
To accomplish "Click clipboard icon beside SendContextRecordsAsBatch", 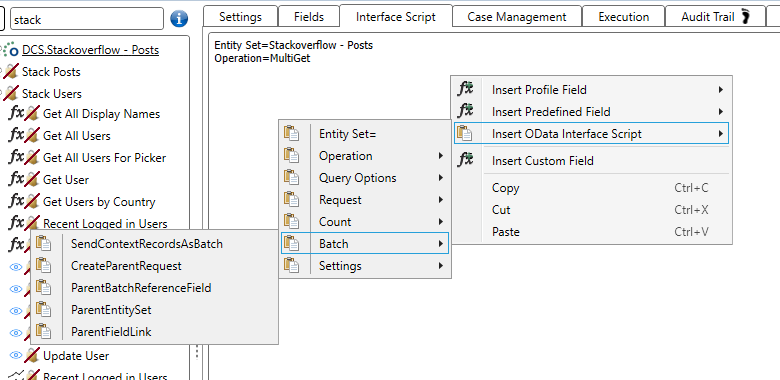I will point(44,243).
